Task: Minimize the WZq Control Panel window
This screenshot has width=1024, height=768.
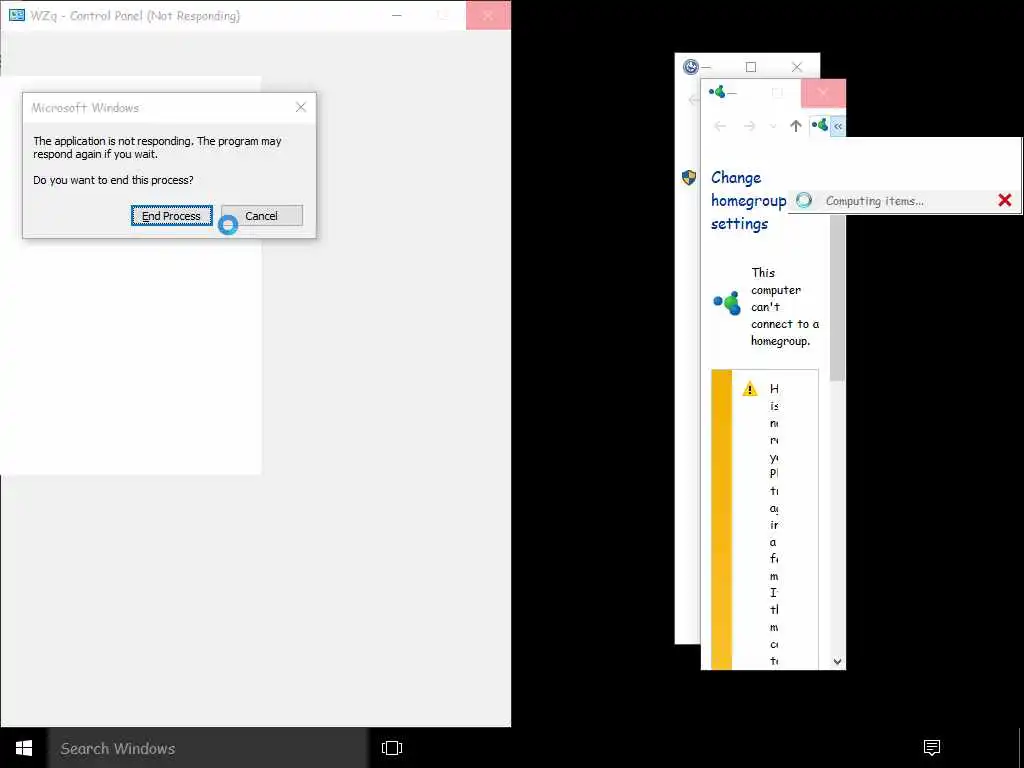Action: tap(396, 15)
